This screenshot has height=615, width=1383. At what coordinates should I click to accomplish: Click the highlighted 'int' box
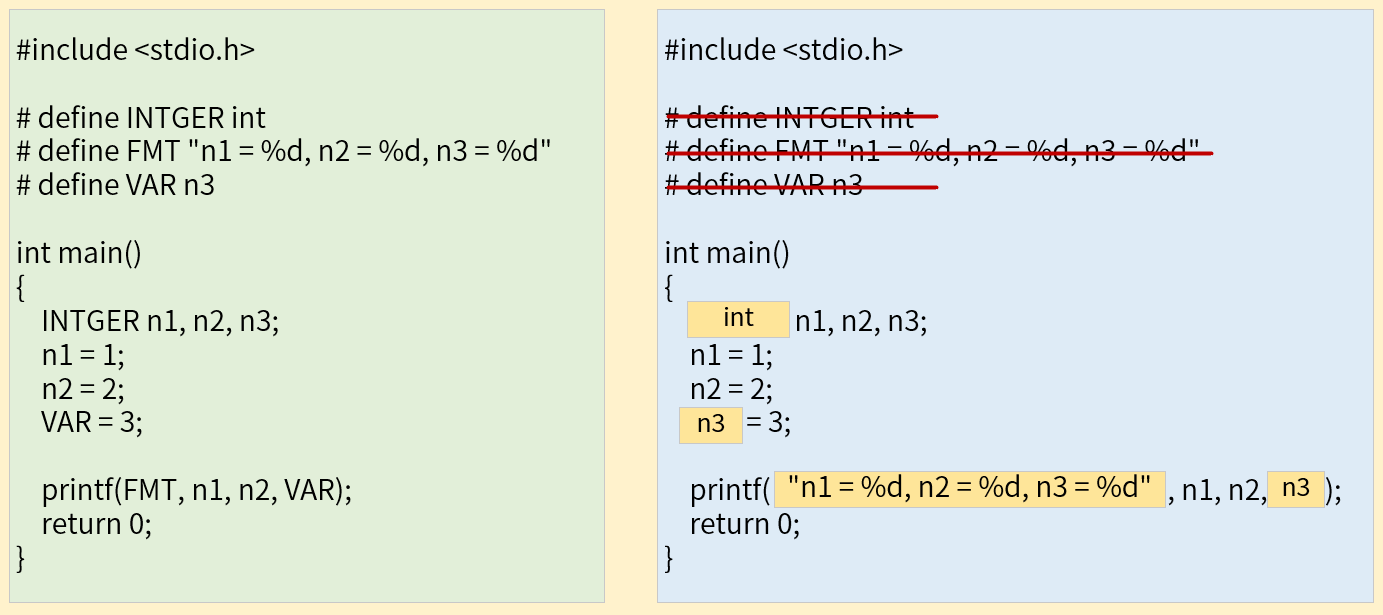click(x=738, y=319)
